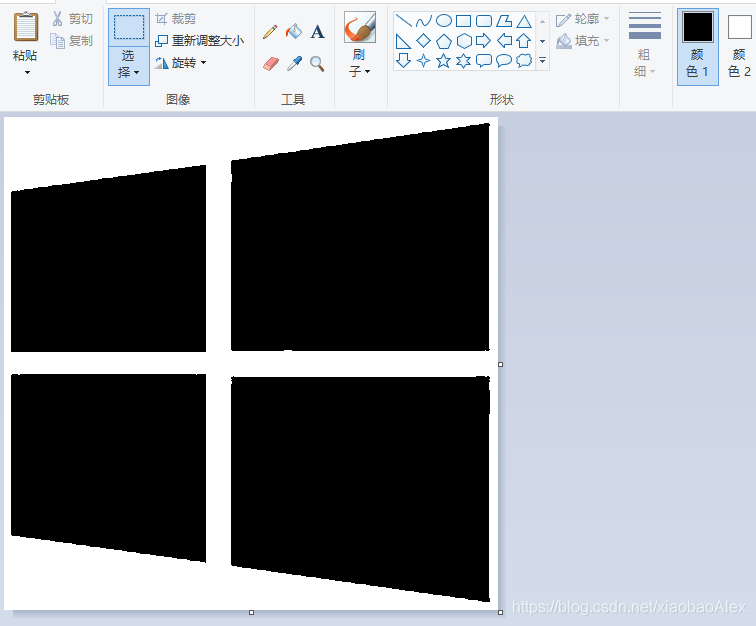Choose the Cloud callout shape
Image resolution: width=756 pixels, height=626 pixels.
[x=524, y=61]
